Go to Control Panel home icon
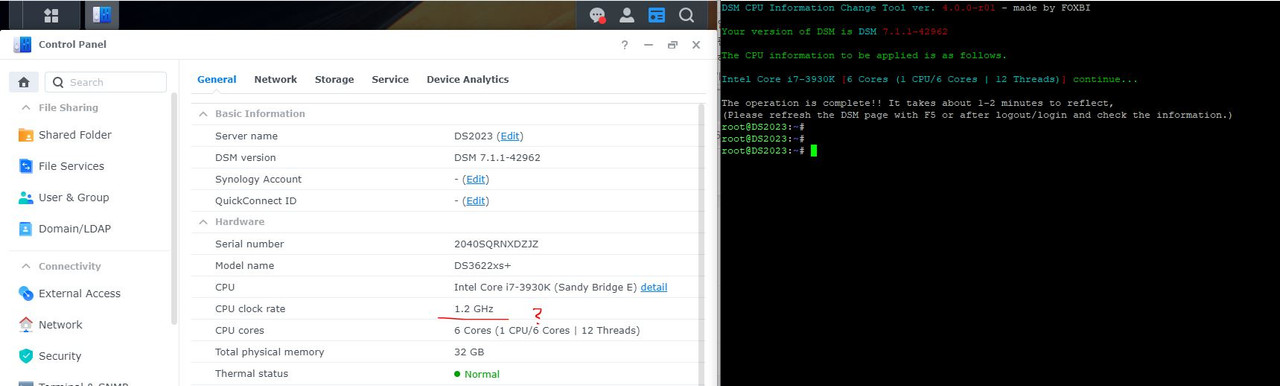1280x386 pixels. click(23, 82)
